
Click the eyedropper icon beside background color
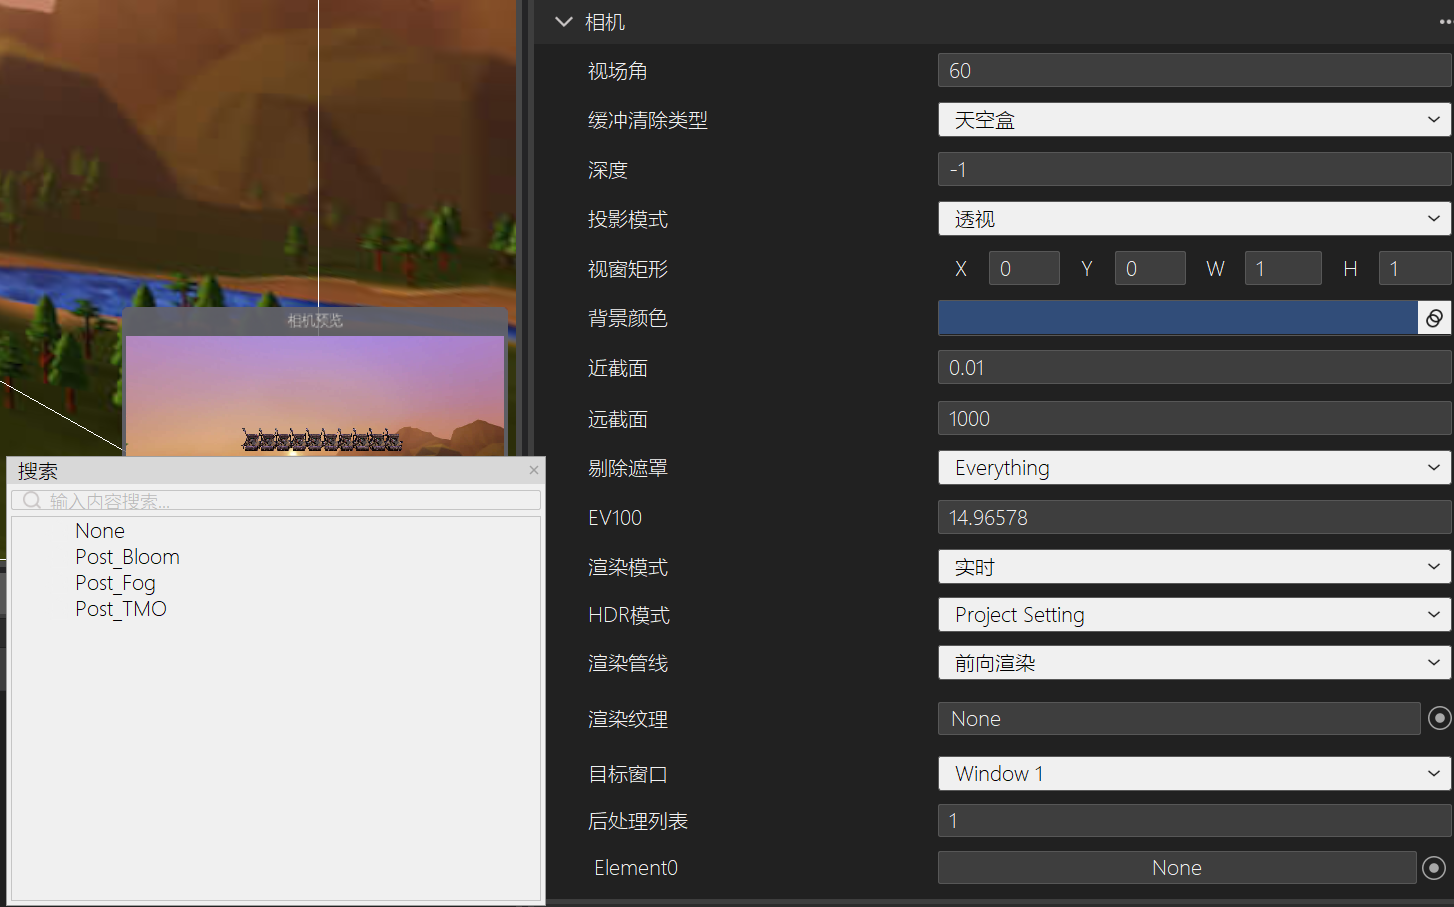tap(1434, 318)
